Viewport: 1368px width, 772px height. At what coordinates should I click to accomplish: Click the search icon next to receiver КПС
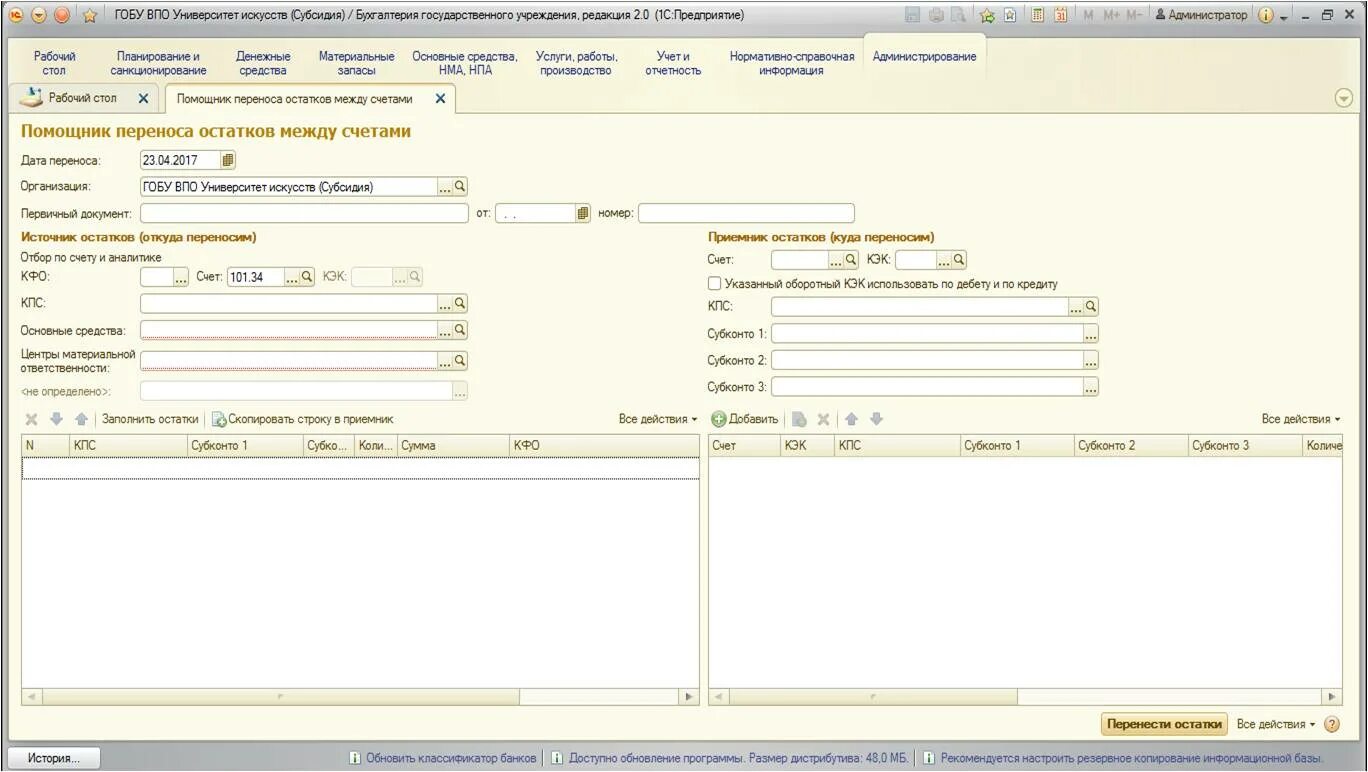[1091, 307]
